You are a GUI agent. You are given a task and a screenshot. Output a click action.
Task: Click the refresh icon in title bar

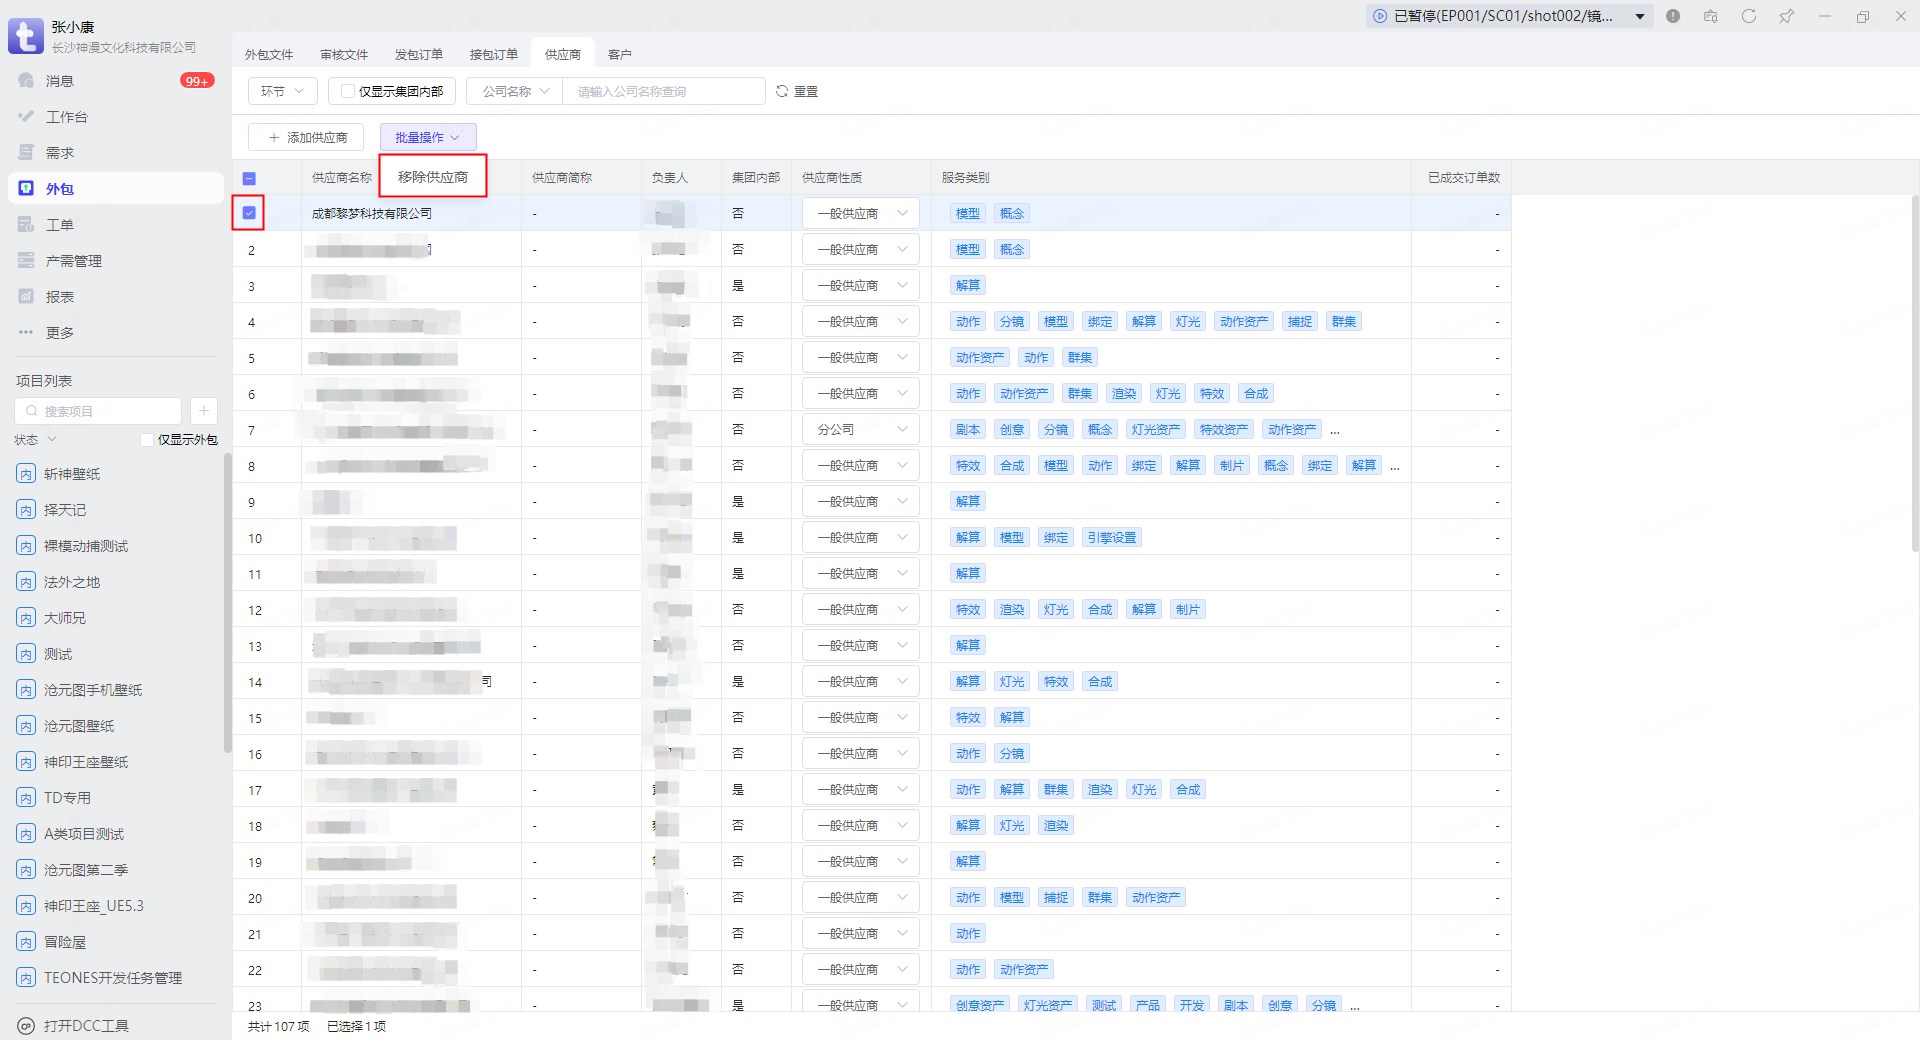pyautogui.click(x=1748, y=16)
